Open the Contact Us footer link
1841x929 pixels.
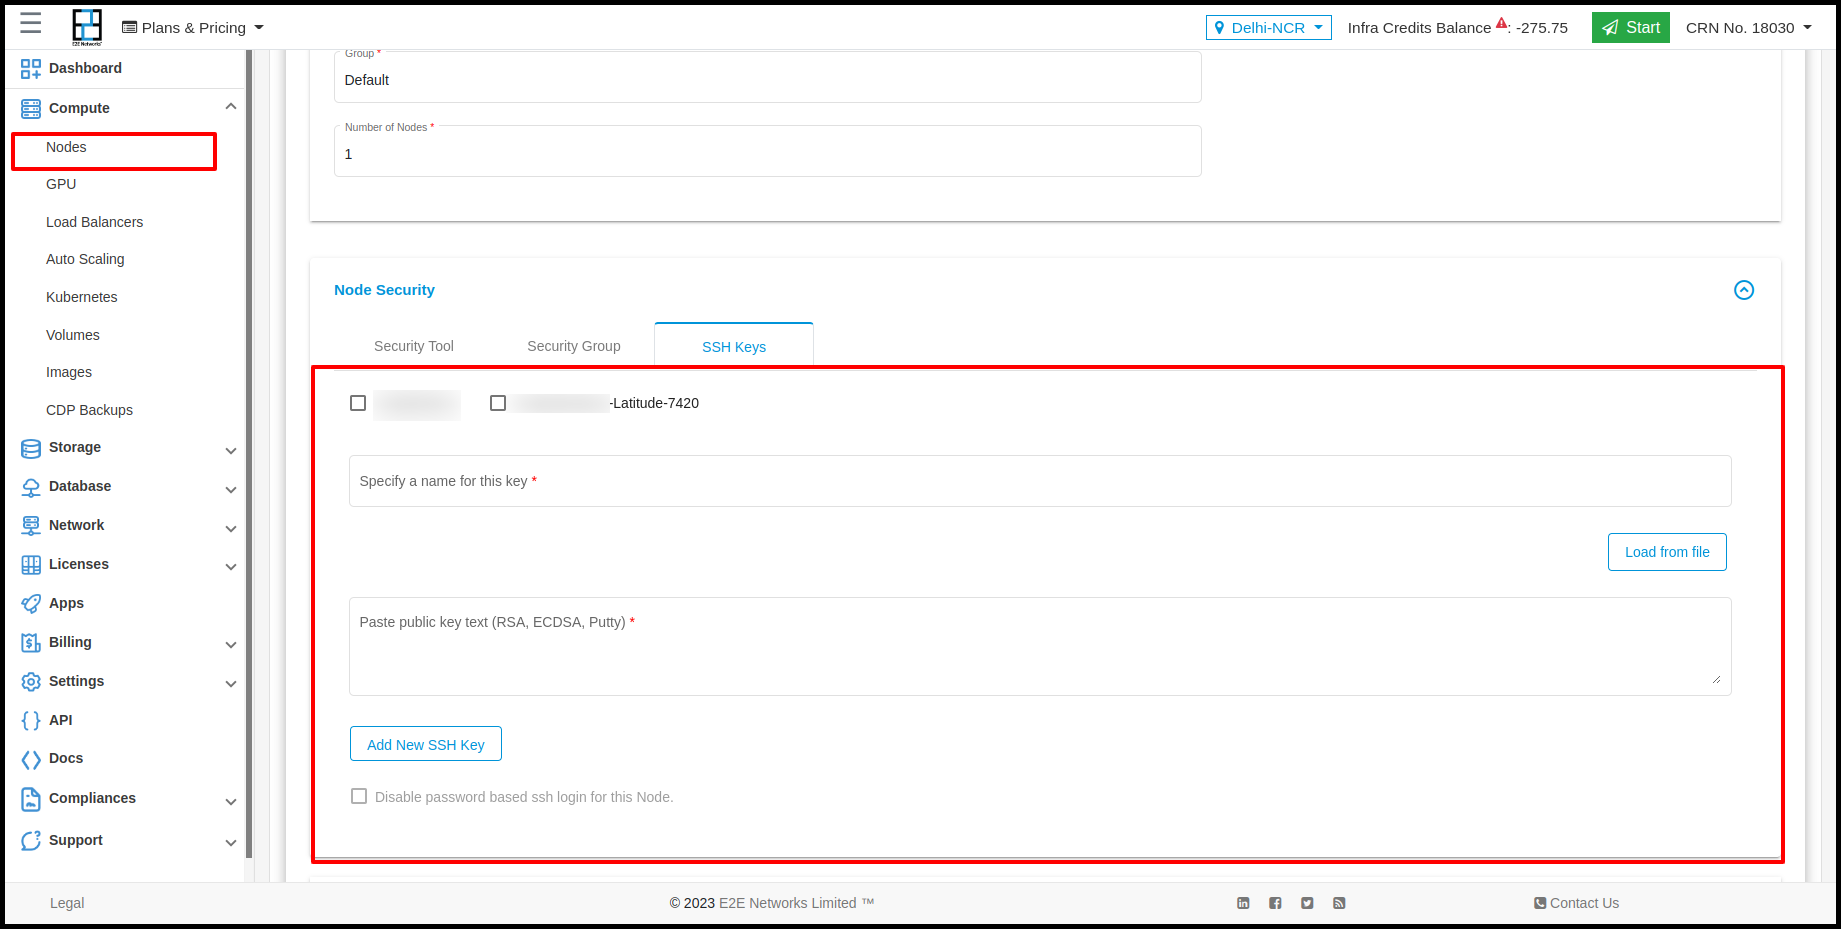1577,903
